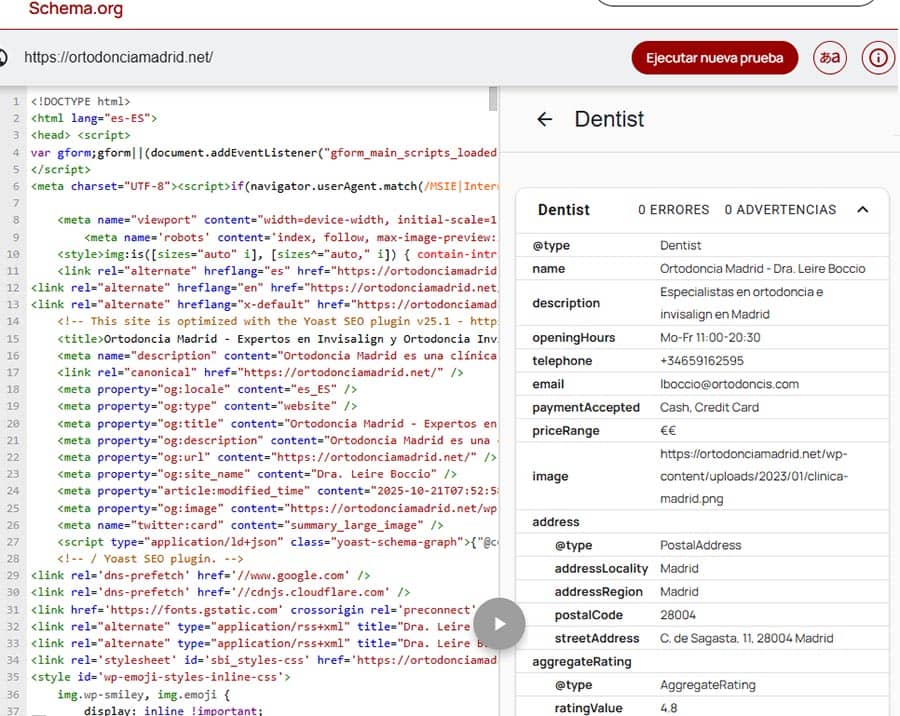The width and height of the screenshot is (900, 716).
Task: Click the DOCTYPE html line in the code
Action: click(x=80, y=102)
